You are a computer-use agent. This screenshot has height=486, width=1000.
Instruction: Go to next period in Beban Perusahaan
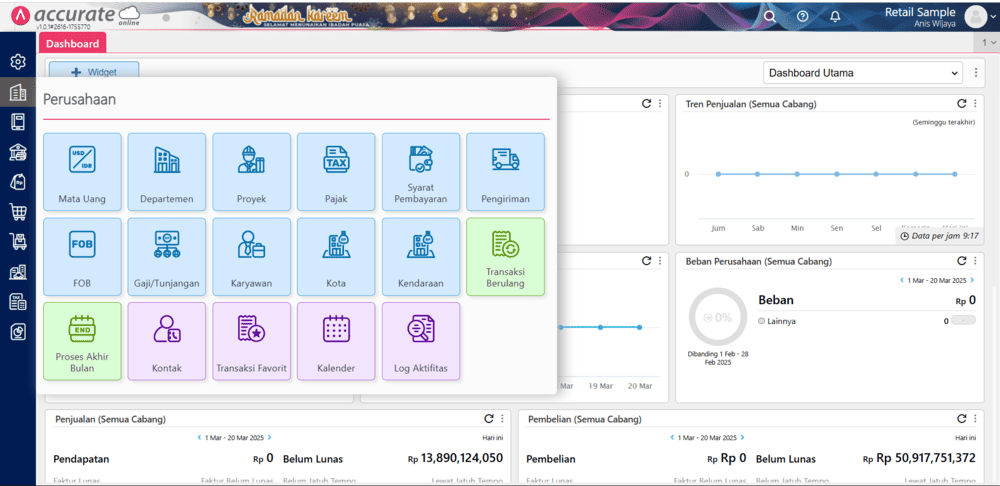point(972,280)
